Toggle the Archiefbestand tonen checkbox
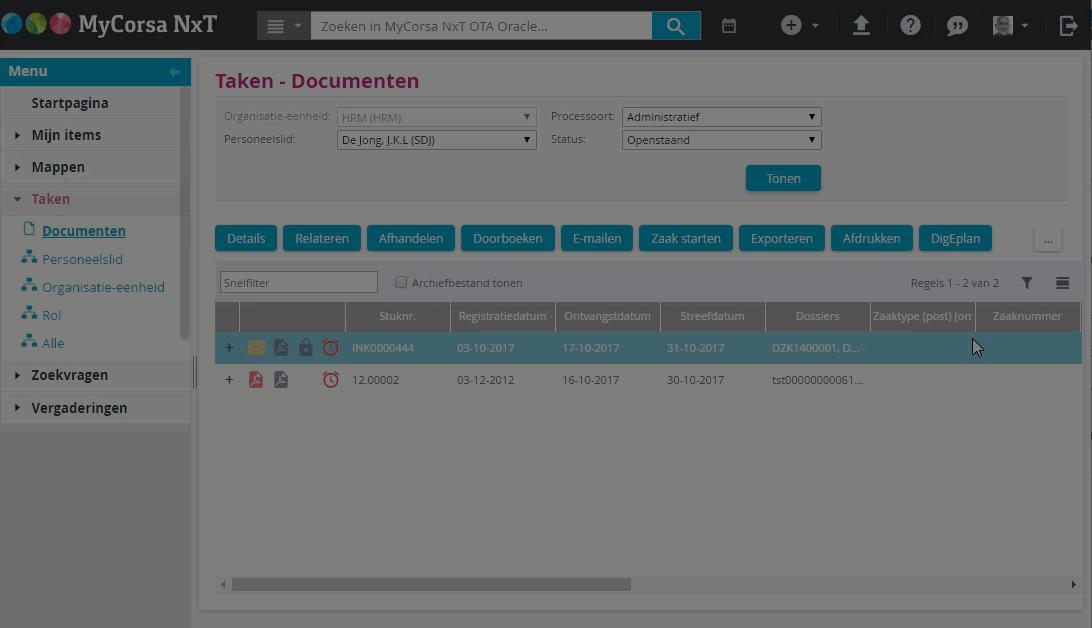The height and width of the screenshot is (628, 1092). (x=400, y=282)
